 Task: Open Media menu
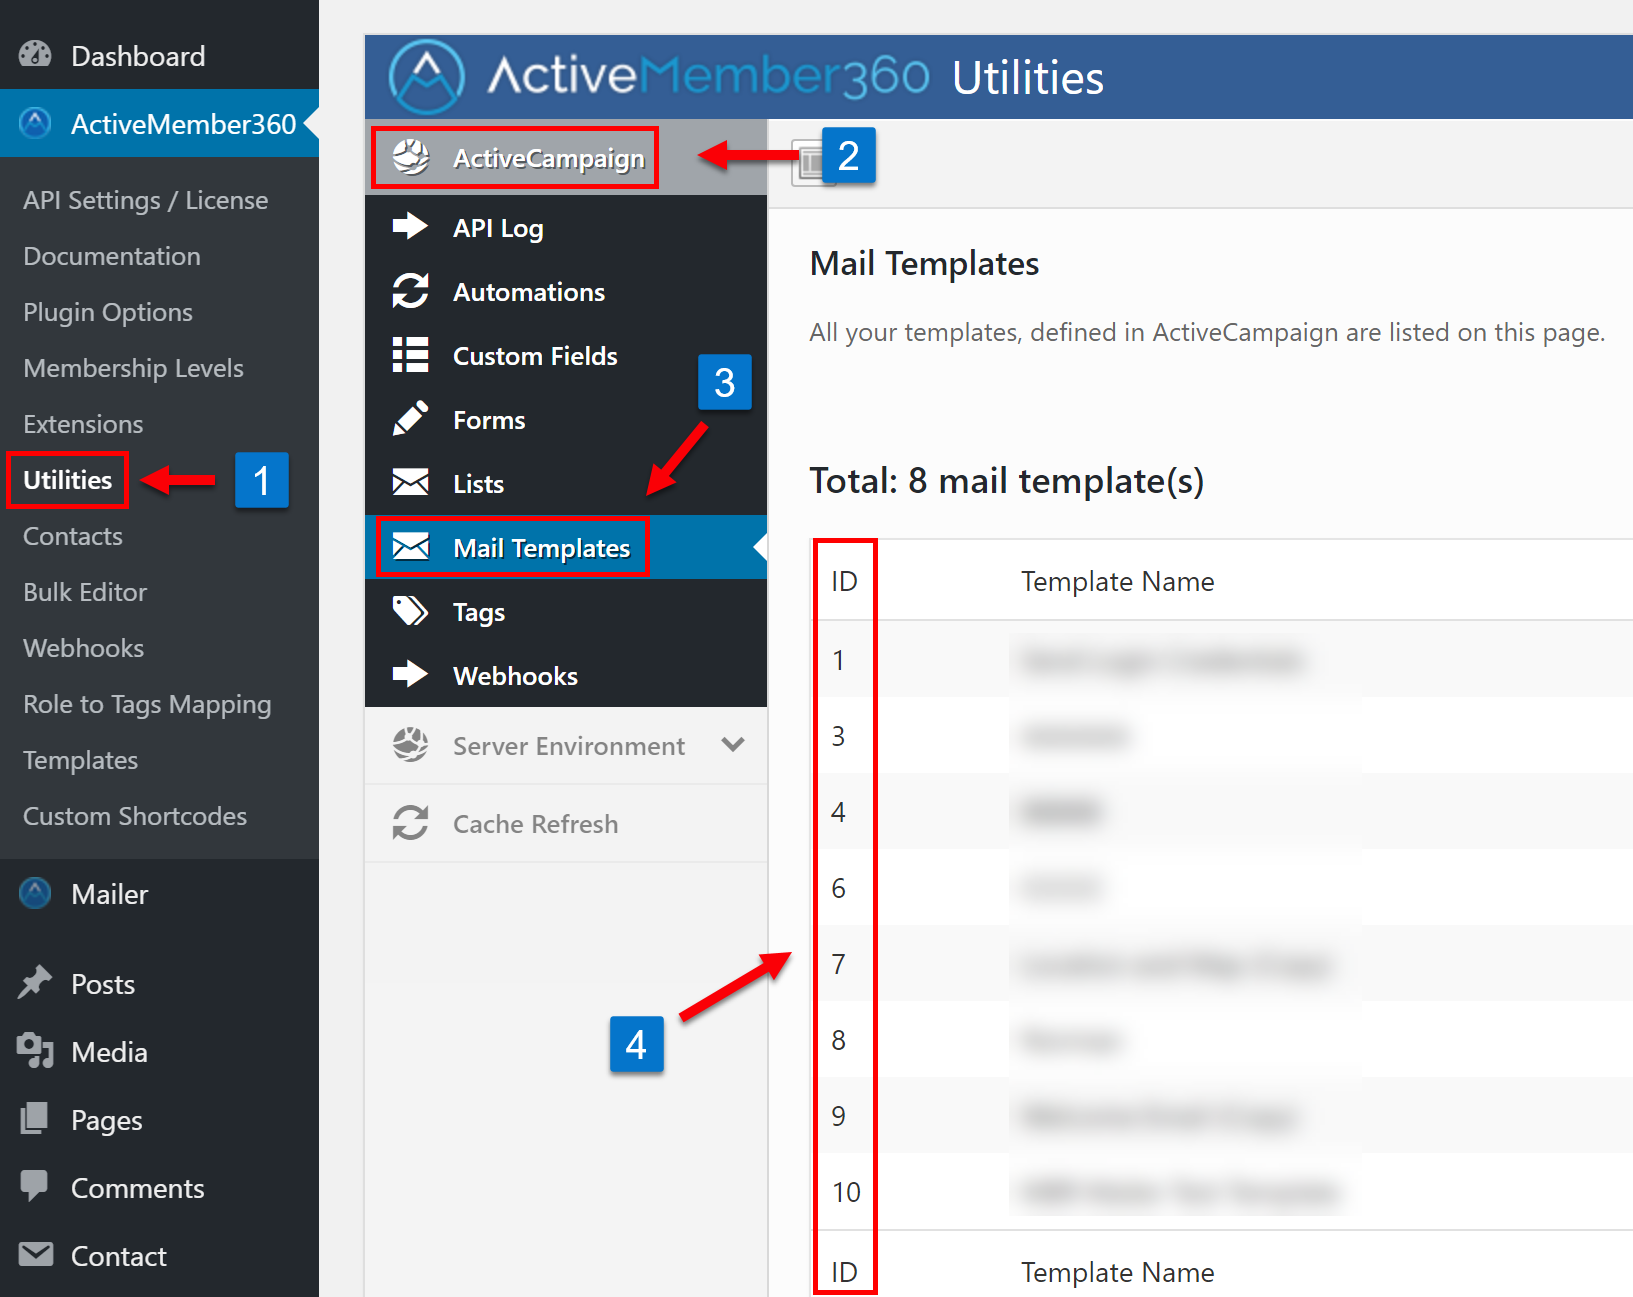[159, 1052]
